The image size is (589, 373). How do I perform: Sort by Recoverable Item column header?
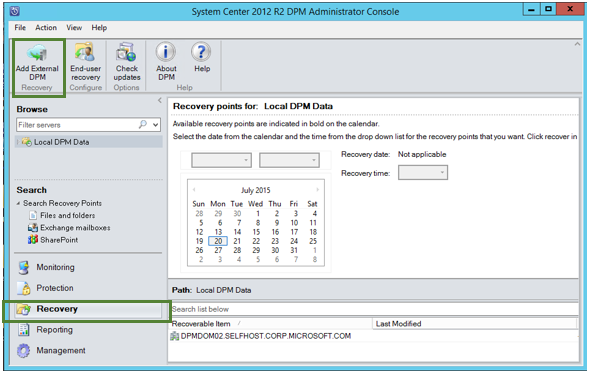coord(270,323)
